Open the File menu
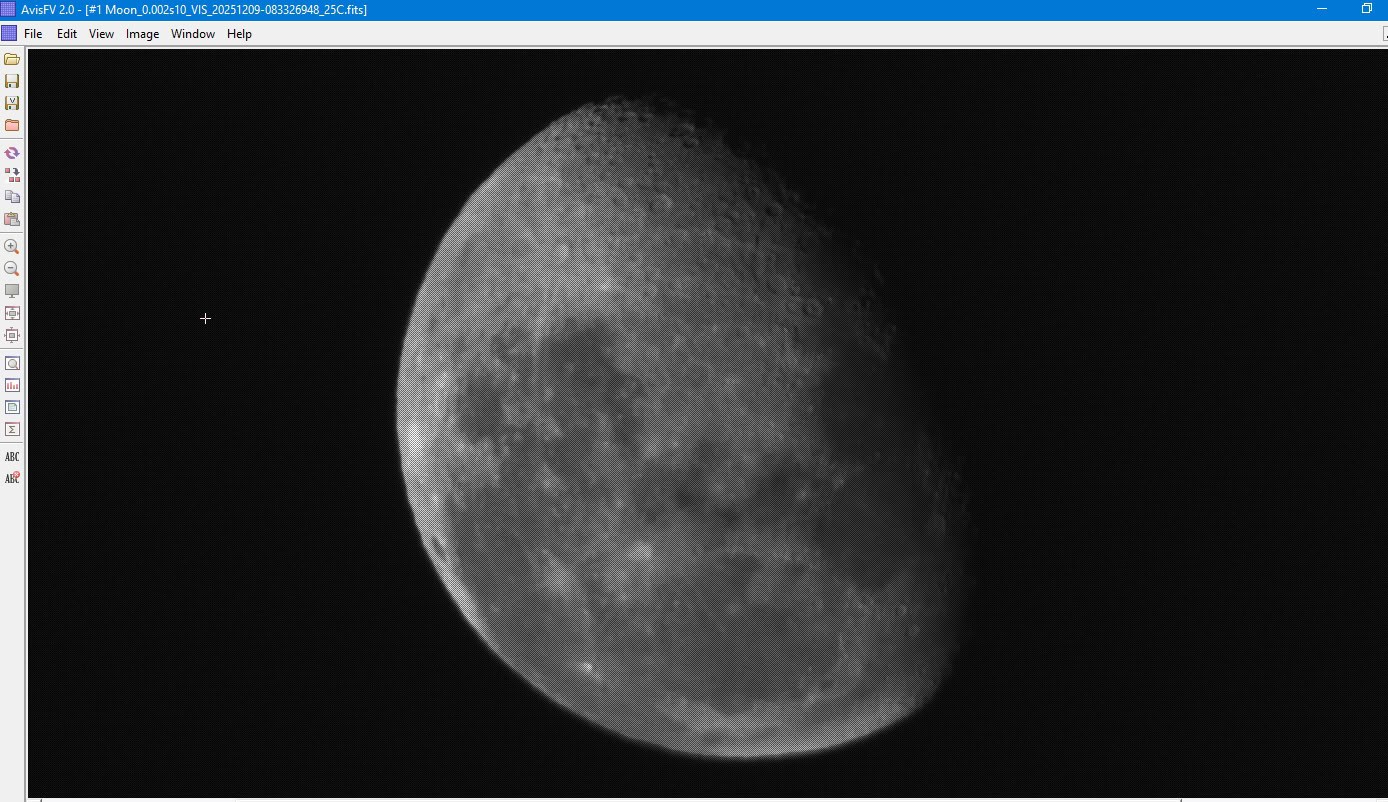1388x802 pixels. coord(33,34)
